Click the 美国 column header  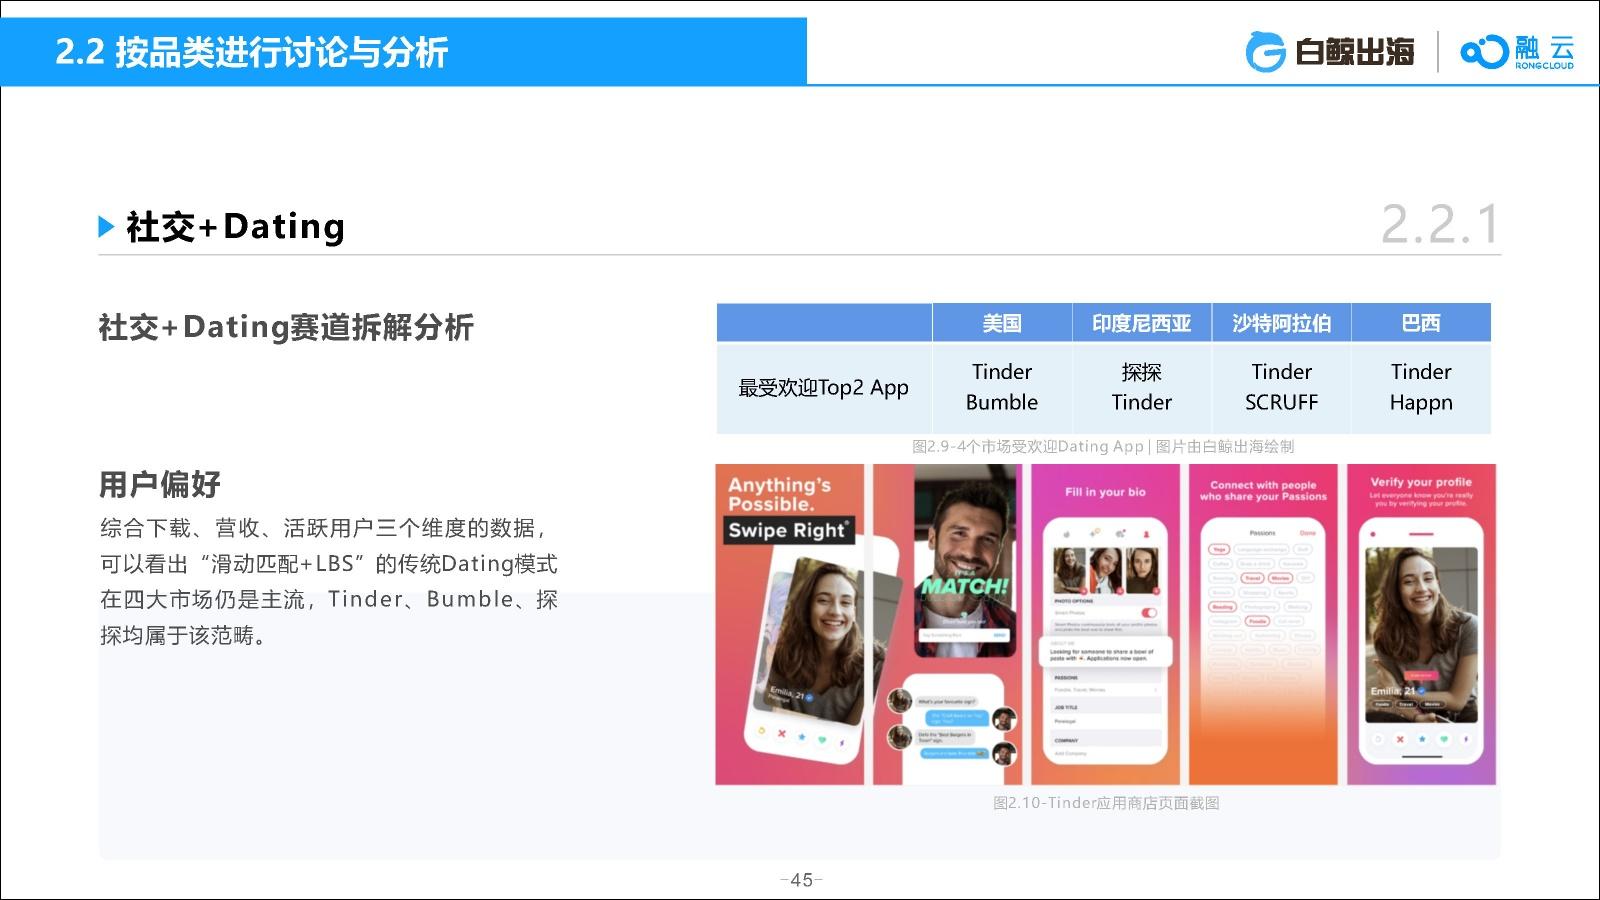coord(1002,323)
